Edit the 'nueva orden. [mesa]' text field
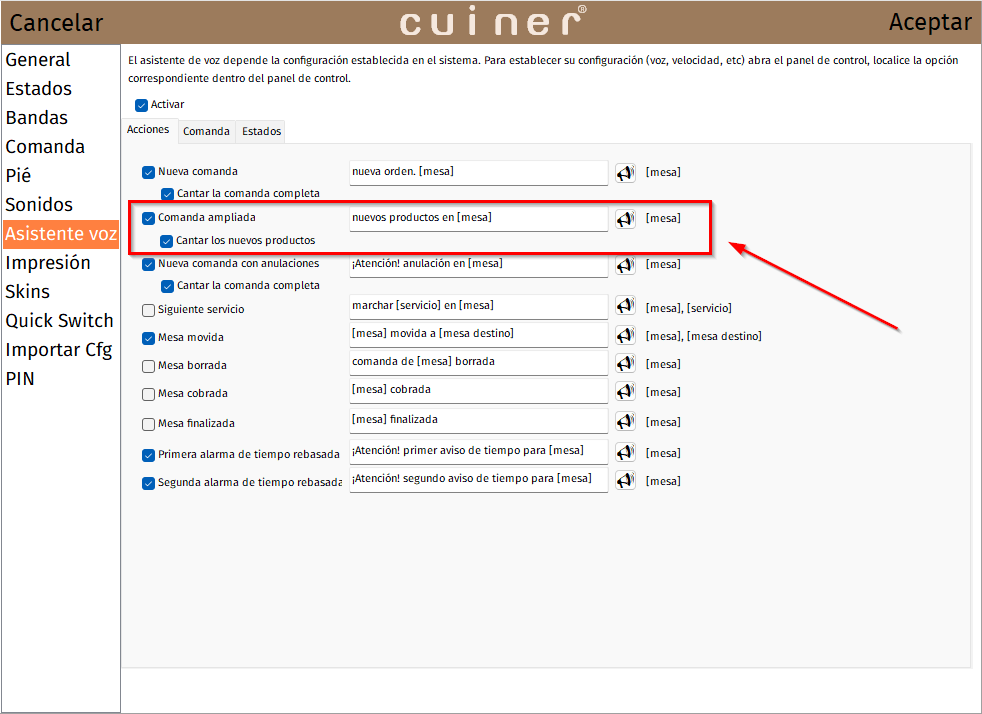Viewport: 982px width, 714px height. 478,173
